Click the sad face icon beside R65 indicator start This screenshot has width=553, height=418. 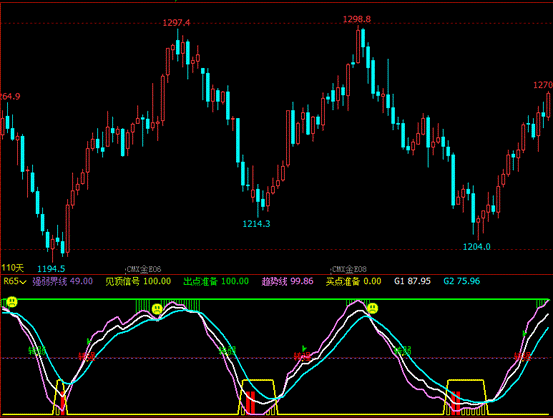(x=12, y=302)
